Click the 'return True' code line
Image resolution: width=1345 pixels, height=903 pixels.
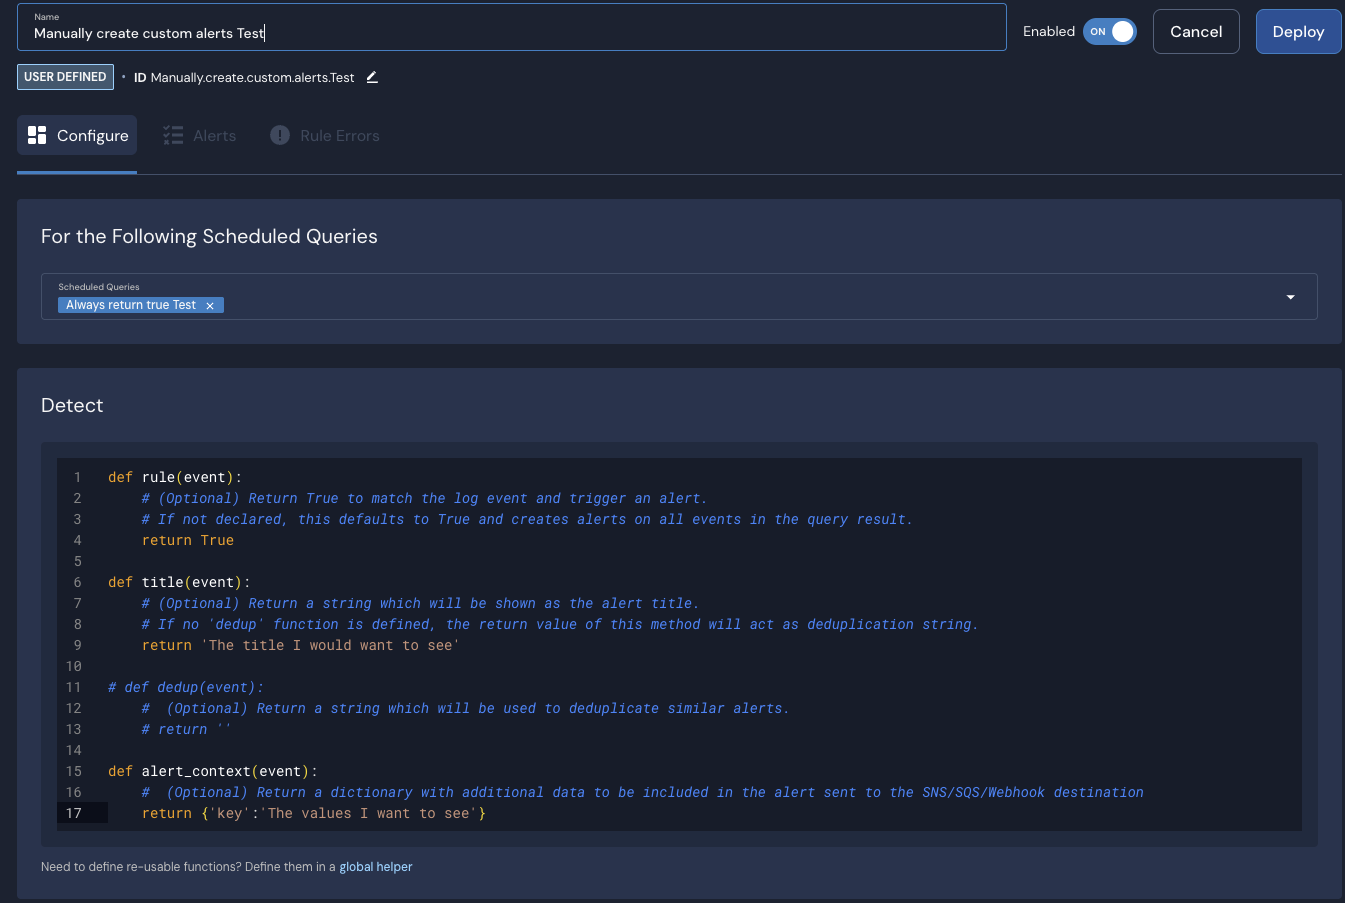point(188,540)
